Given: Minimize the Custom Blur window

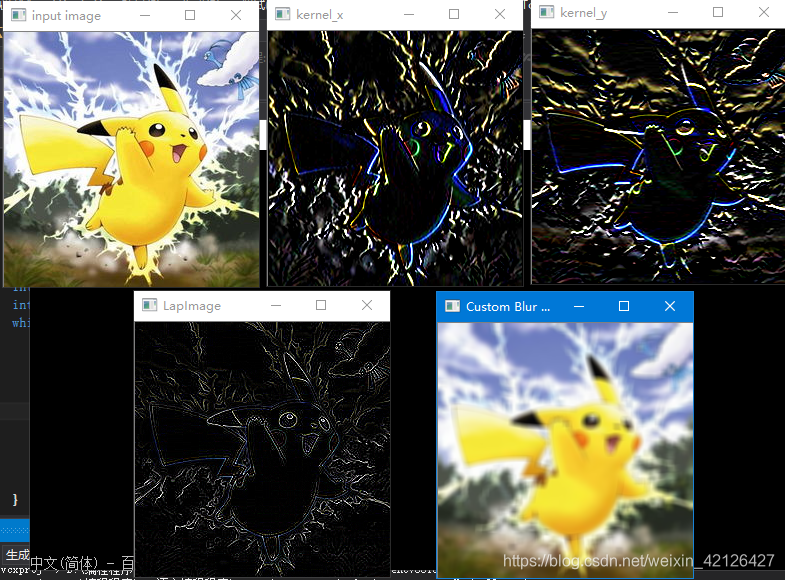Looking at the screenshot, I should [x=579, y=306].
